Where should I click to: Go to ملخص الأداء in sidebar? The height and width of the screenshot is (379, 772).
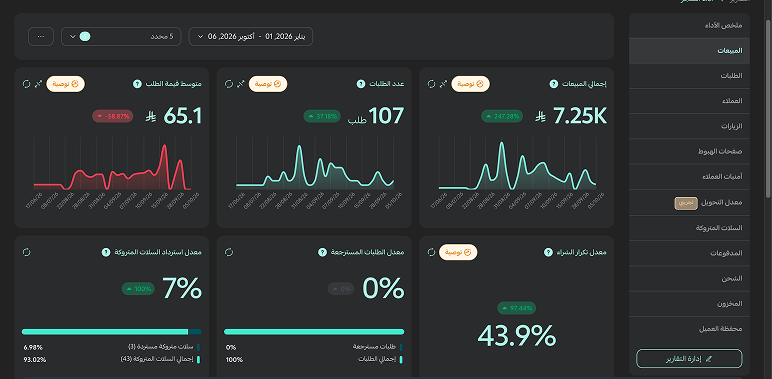point(689,26)
